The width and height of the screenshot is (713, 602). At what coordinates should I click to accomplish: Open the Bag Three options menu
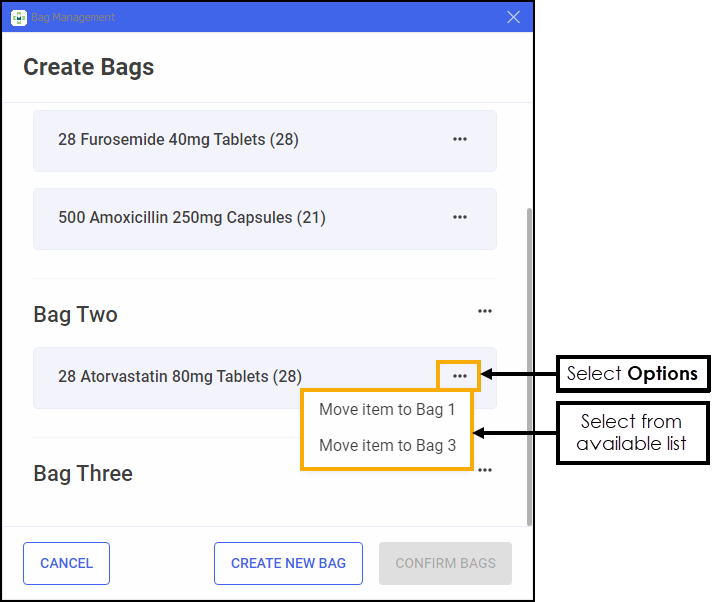point(485,470)
